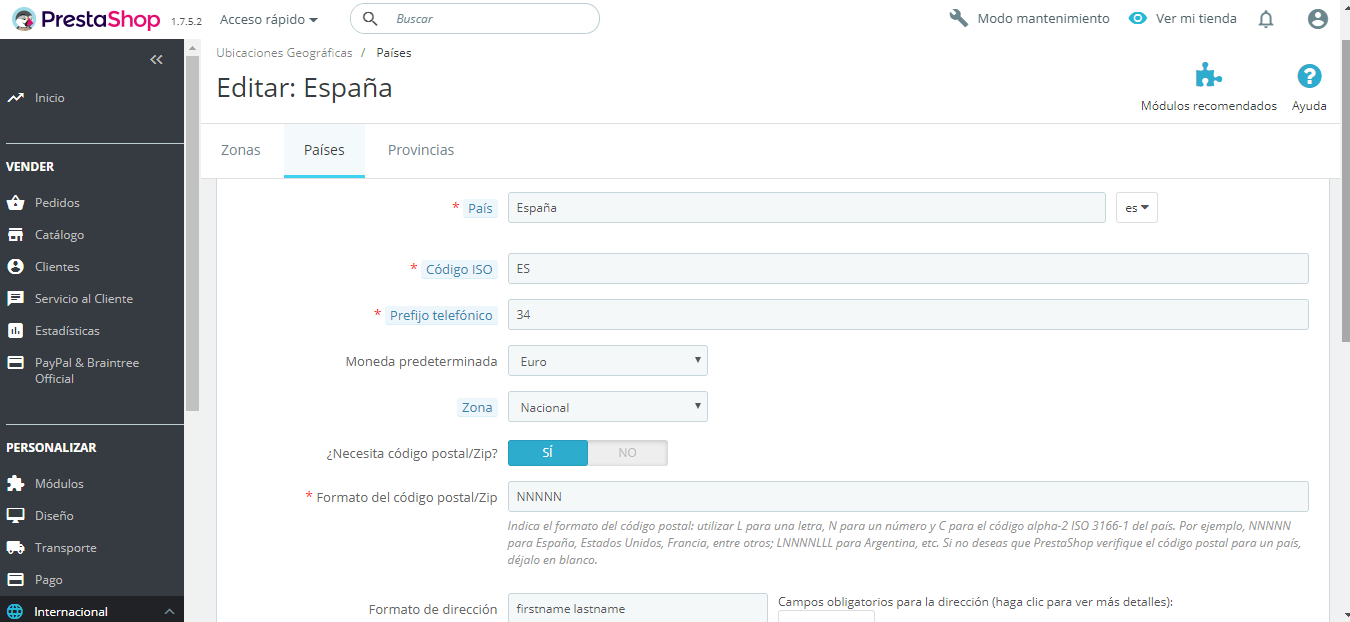Click the Formato de dirección text area
This screenshot has width=1350, height=622.
click(x=638, y=608)
